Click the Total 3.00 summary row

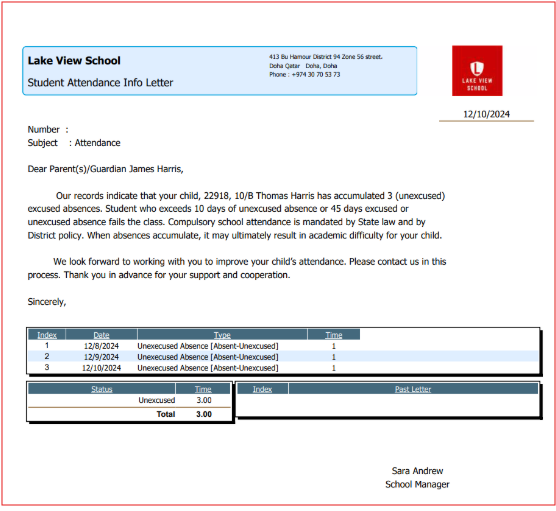pyautogui.click(x=129, y=414)
